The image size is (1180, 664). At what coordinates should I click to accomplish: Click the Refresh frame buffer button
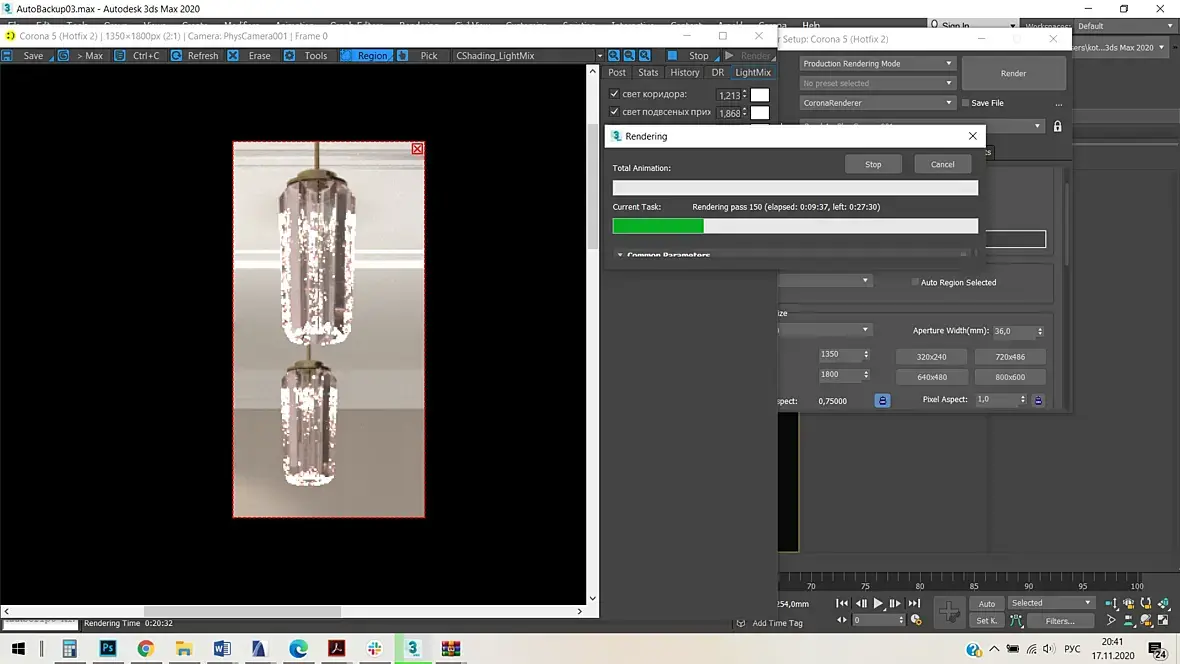[195, 56]
